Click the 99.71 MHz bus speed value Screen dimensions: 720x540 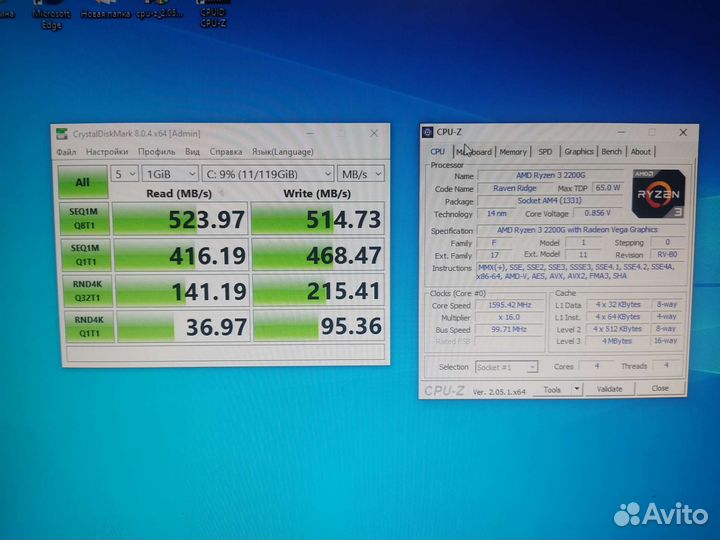[509, 329]
